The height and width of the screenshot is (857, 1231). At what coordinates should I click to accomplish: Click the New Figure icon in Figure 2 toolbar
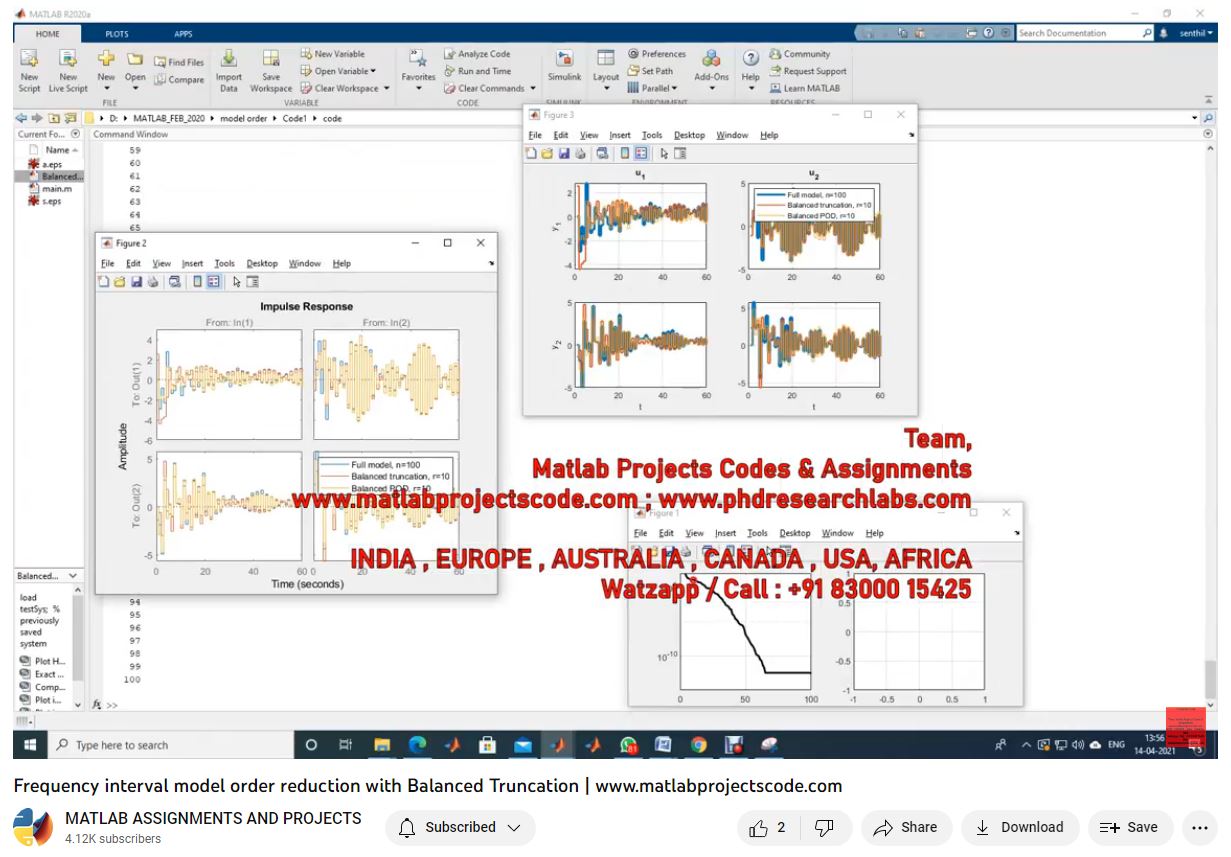104,282
